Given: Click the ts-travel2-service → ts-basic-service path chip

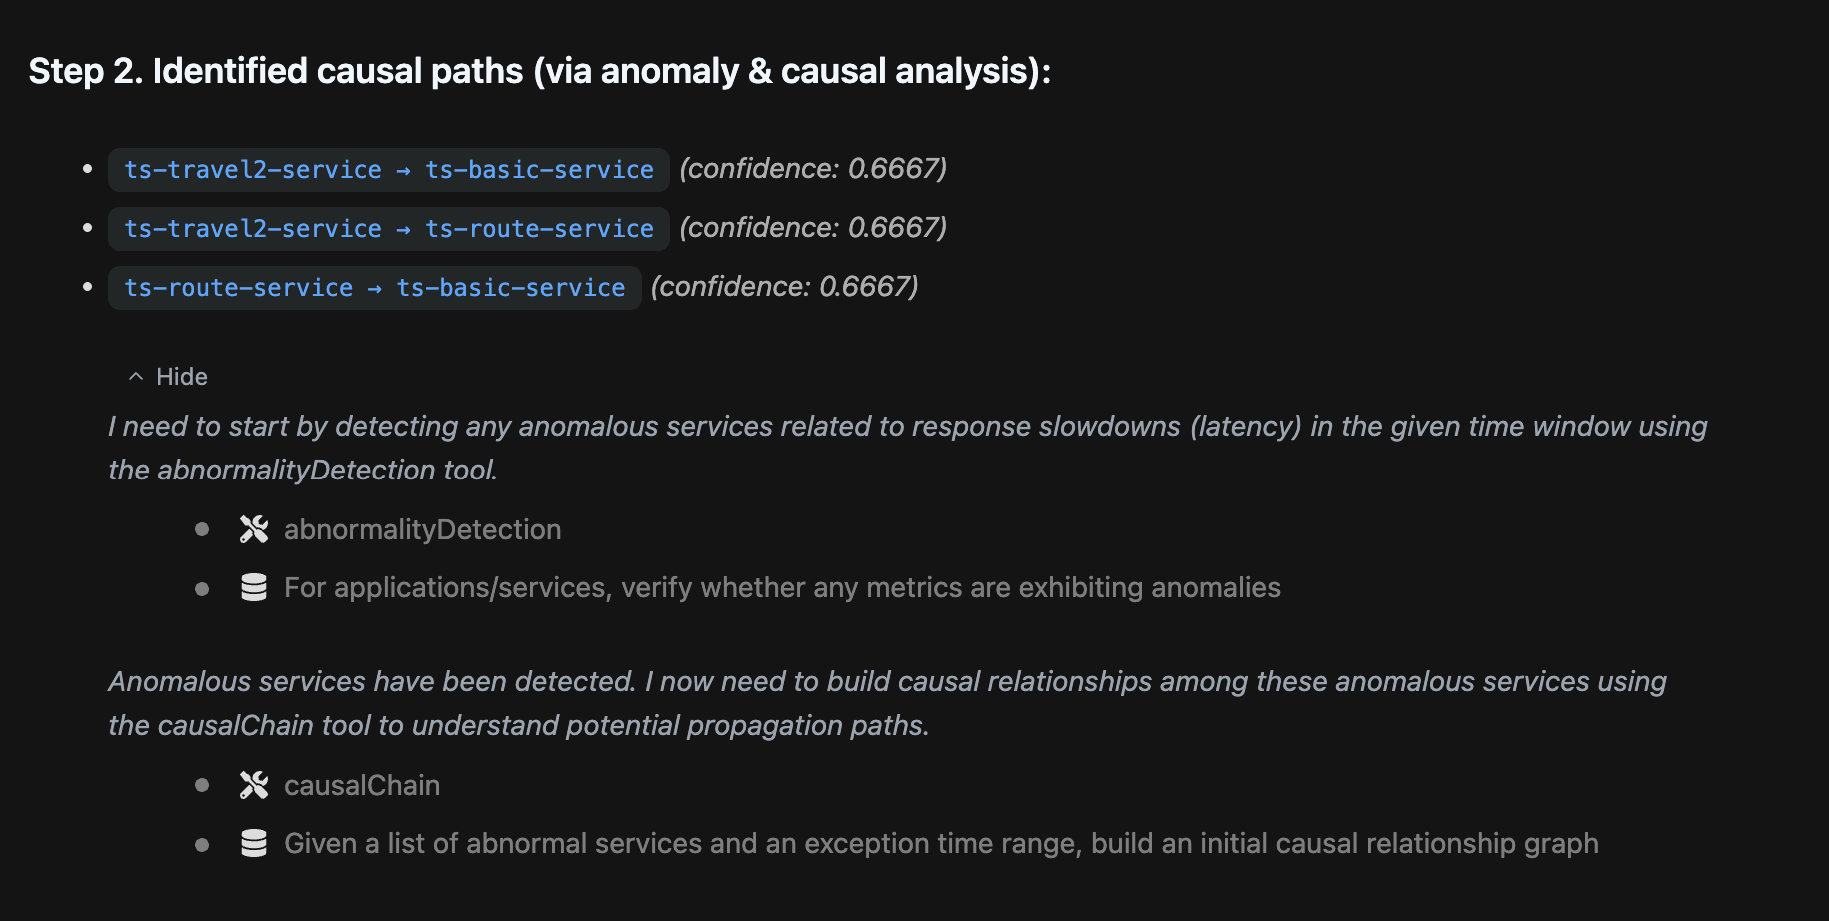Looking at the screenshot, I should point(388,170).
